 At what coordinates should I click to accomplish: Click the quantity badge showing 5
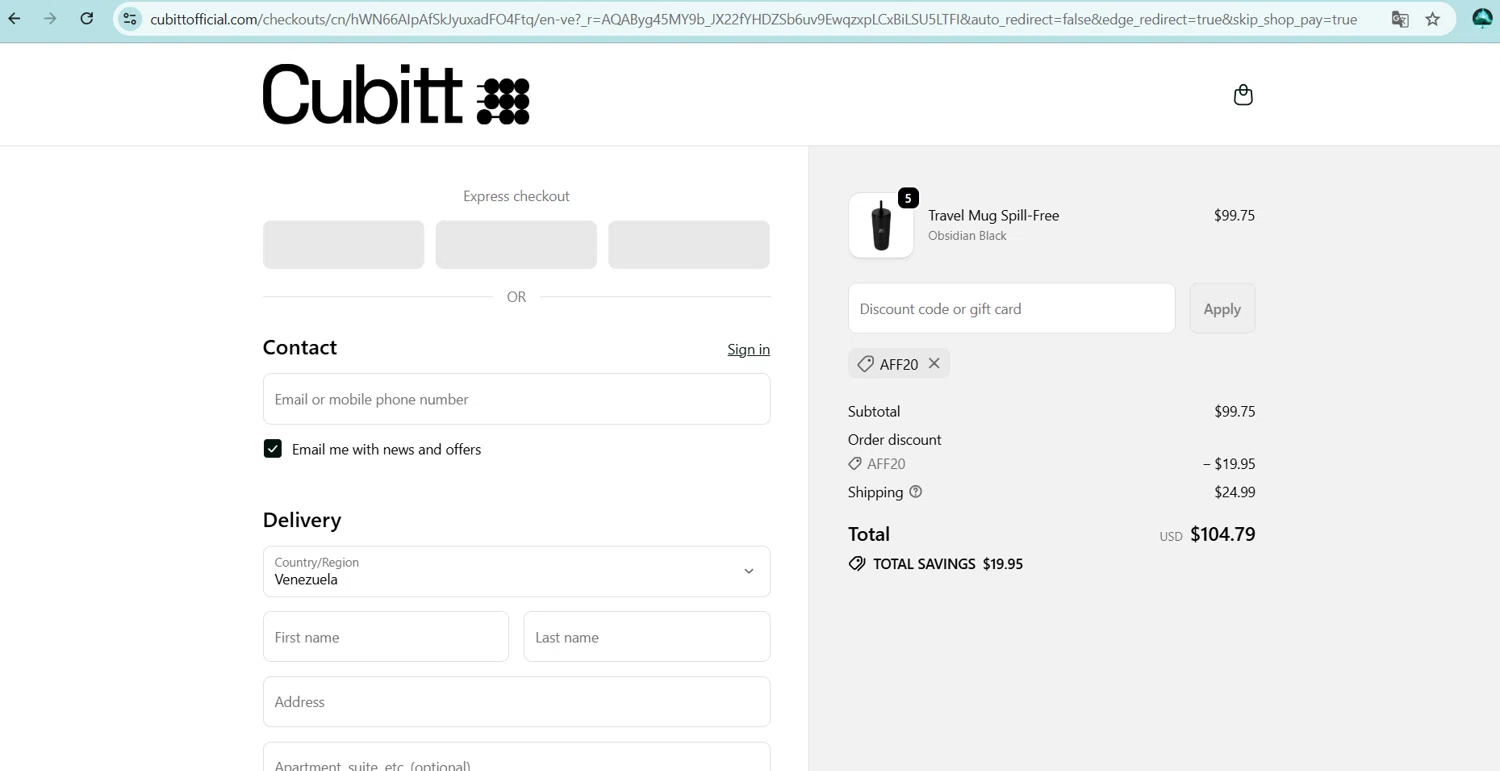(908, 198)
